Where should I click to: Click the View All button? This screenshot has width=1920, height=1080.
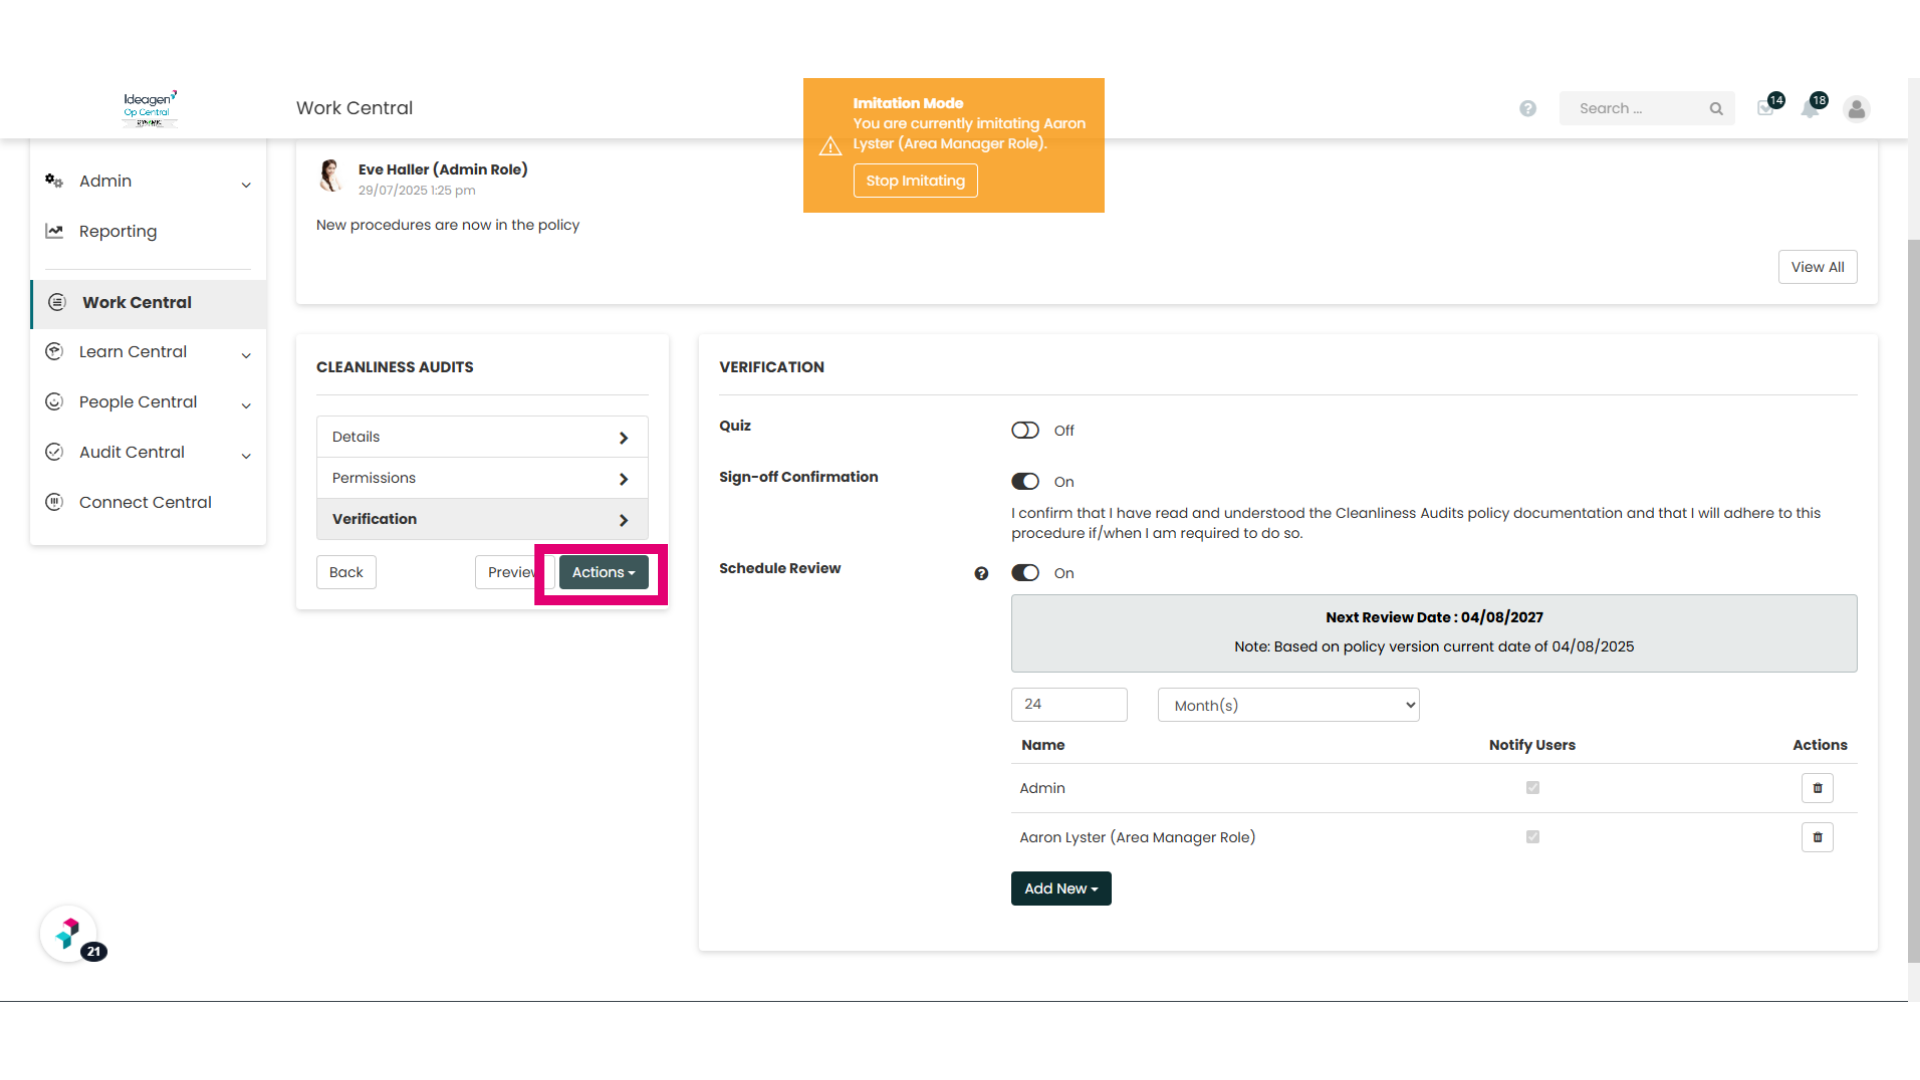(x=1817, y=267)
